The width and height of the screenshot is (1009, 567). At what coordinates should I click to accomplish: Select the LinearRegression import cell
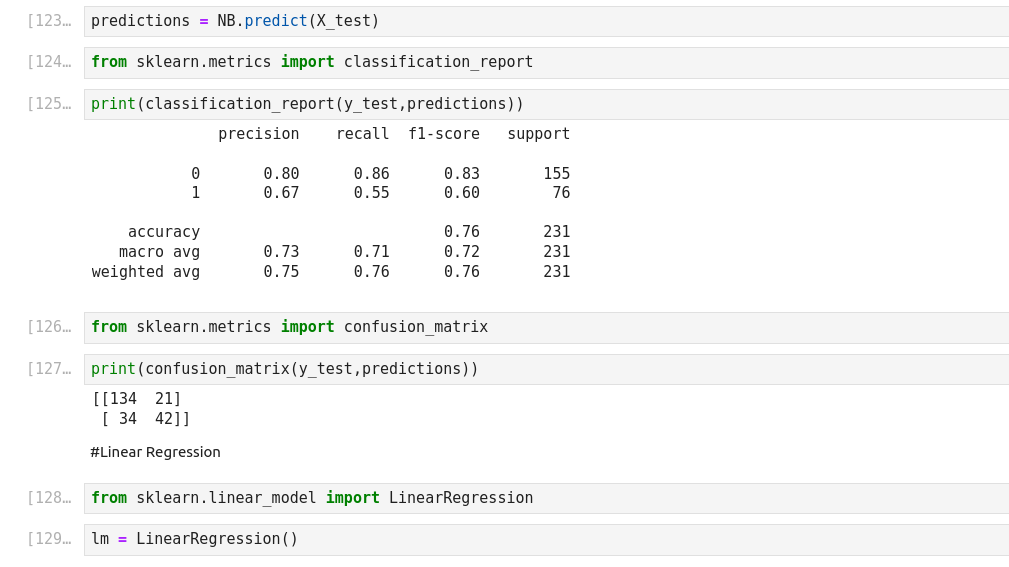click(545, 498)
